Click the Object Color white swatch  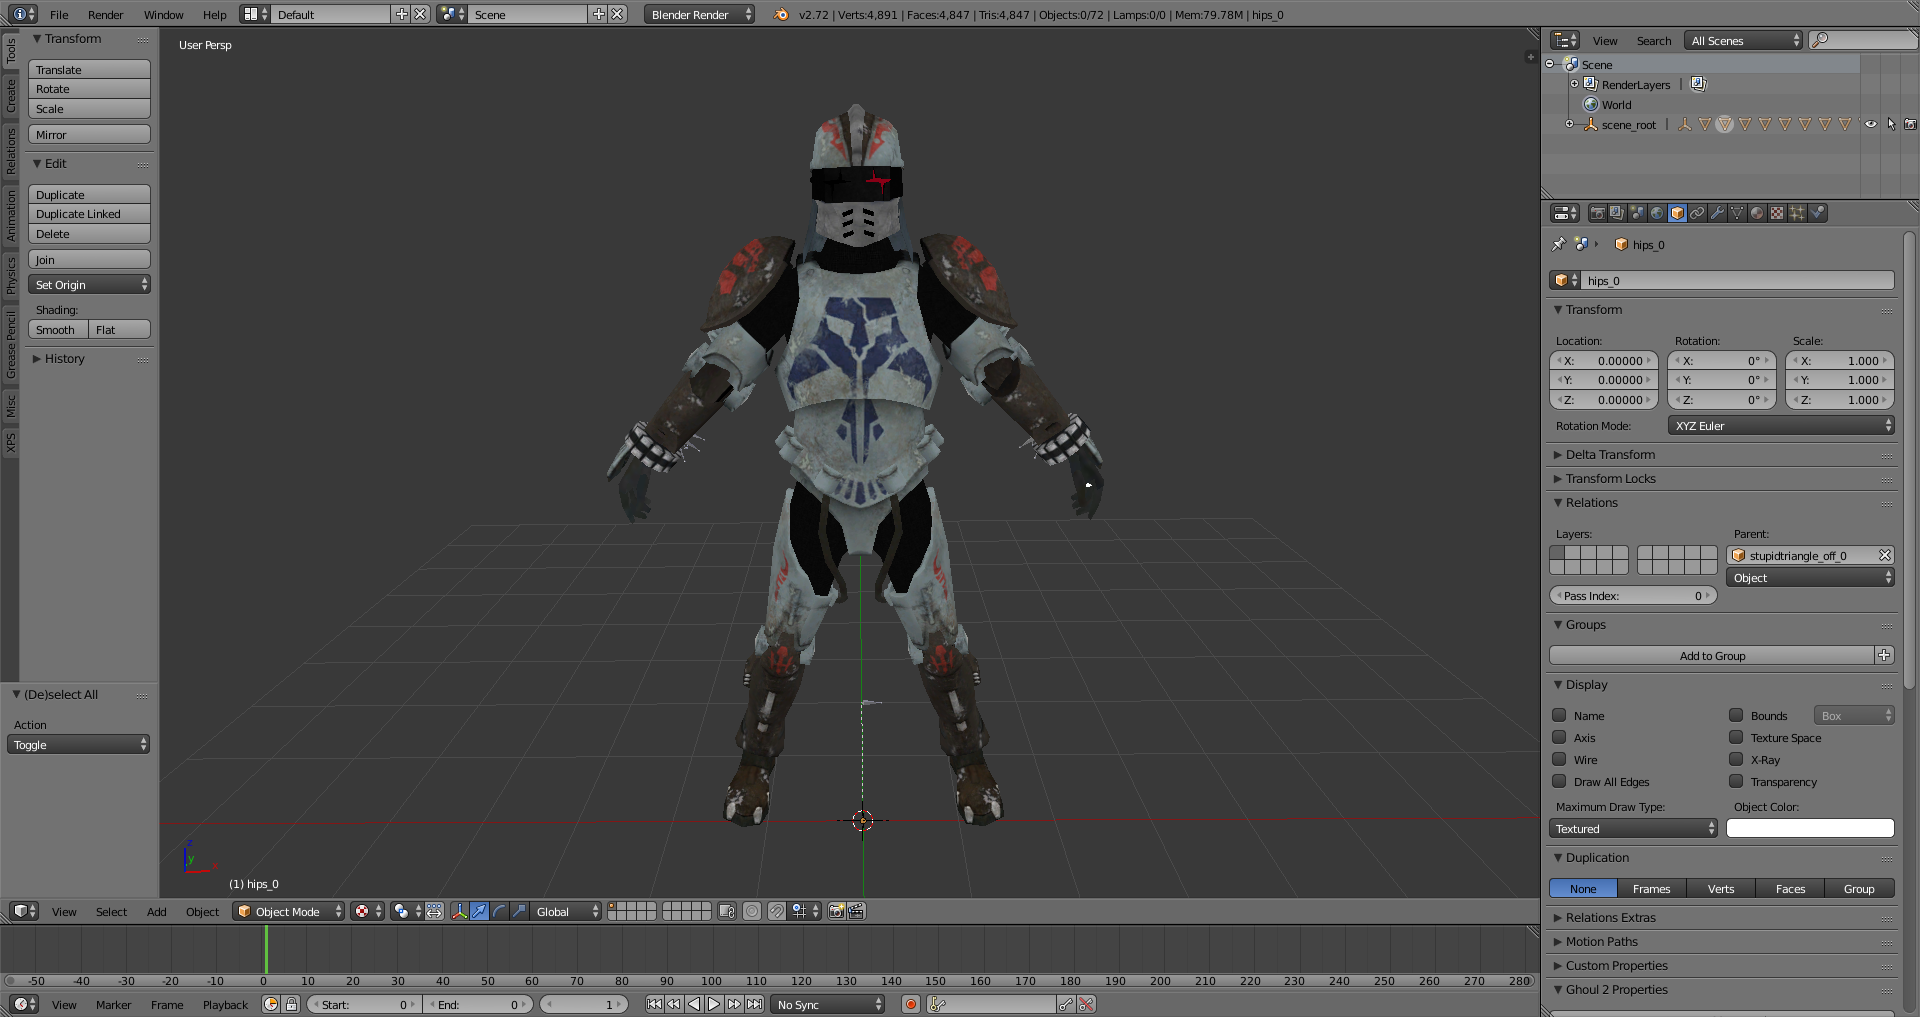point(1810,828)
